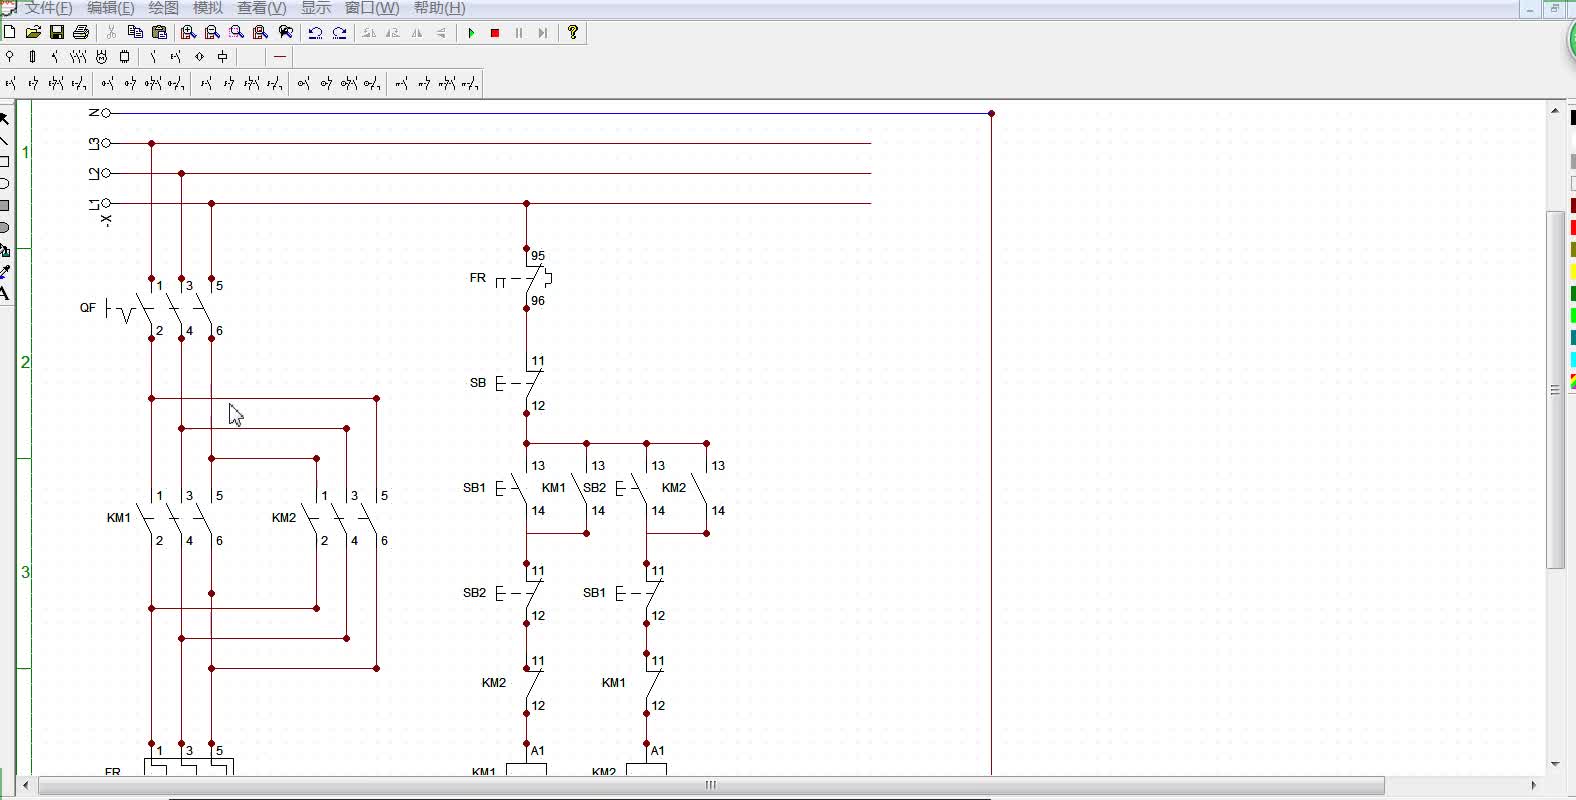
Task: Paste from clipboard icon
Action: coord(160,33)
